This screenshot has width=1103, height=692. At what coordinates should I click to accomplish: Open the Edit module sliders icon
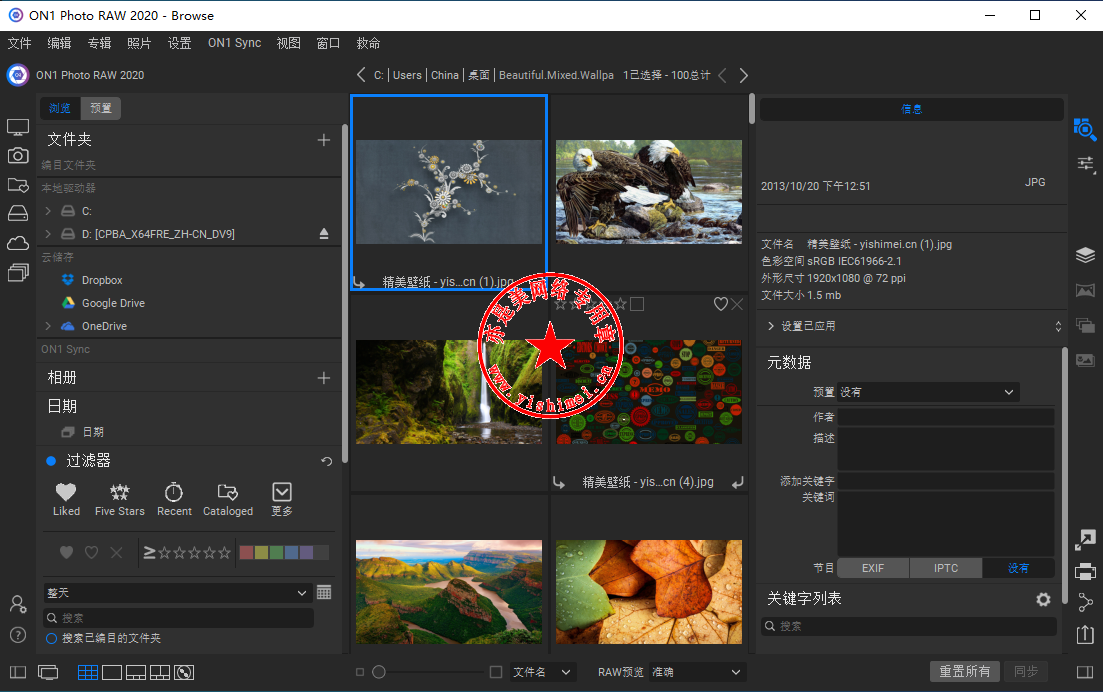(x=1085, y=165)
